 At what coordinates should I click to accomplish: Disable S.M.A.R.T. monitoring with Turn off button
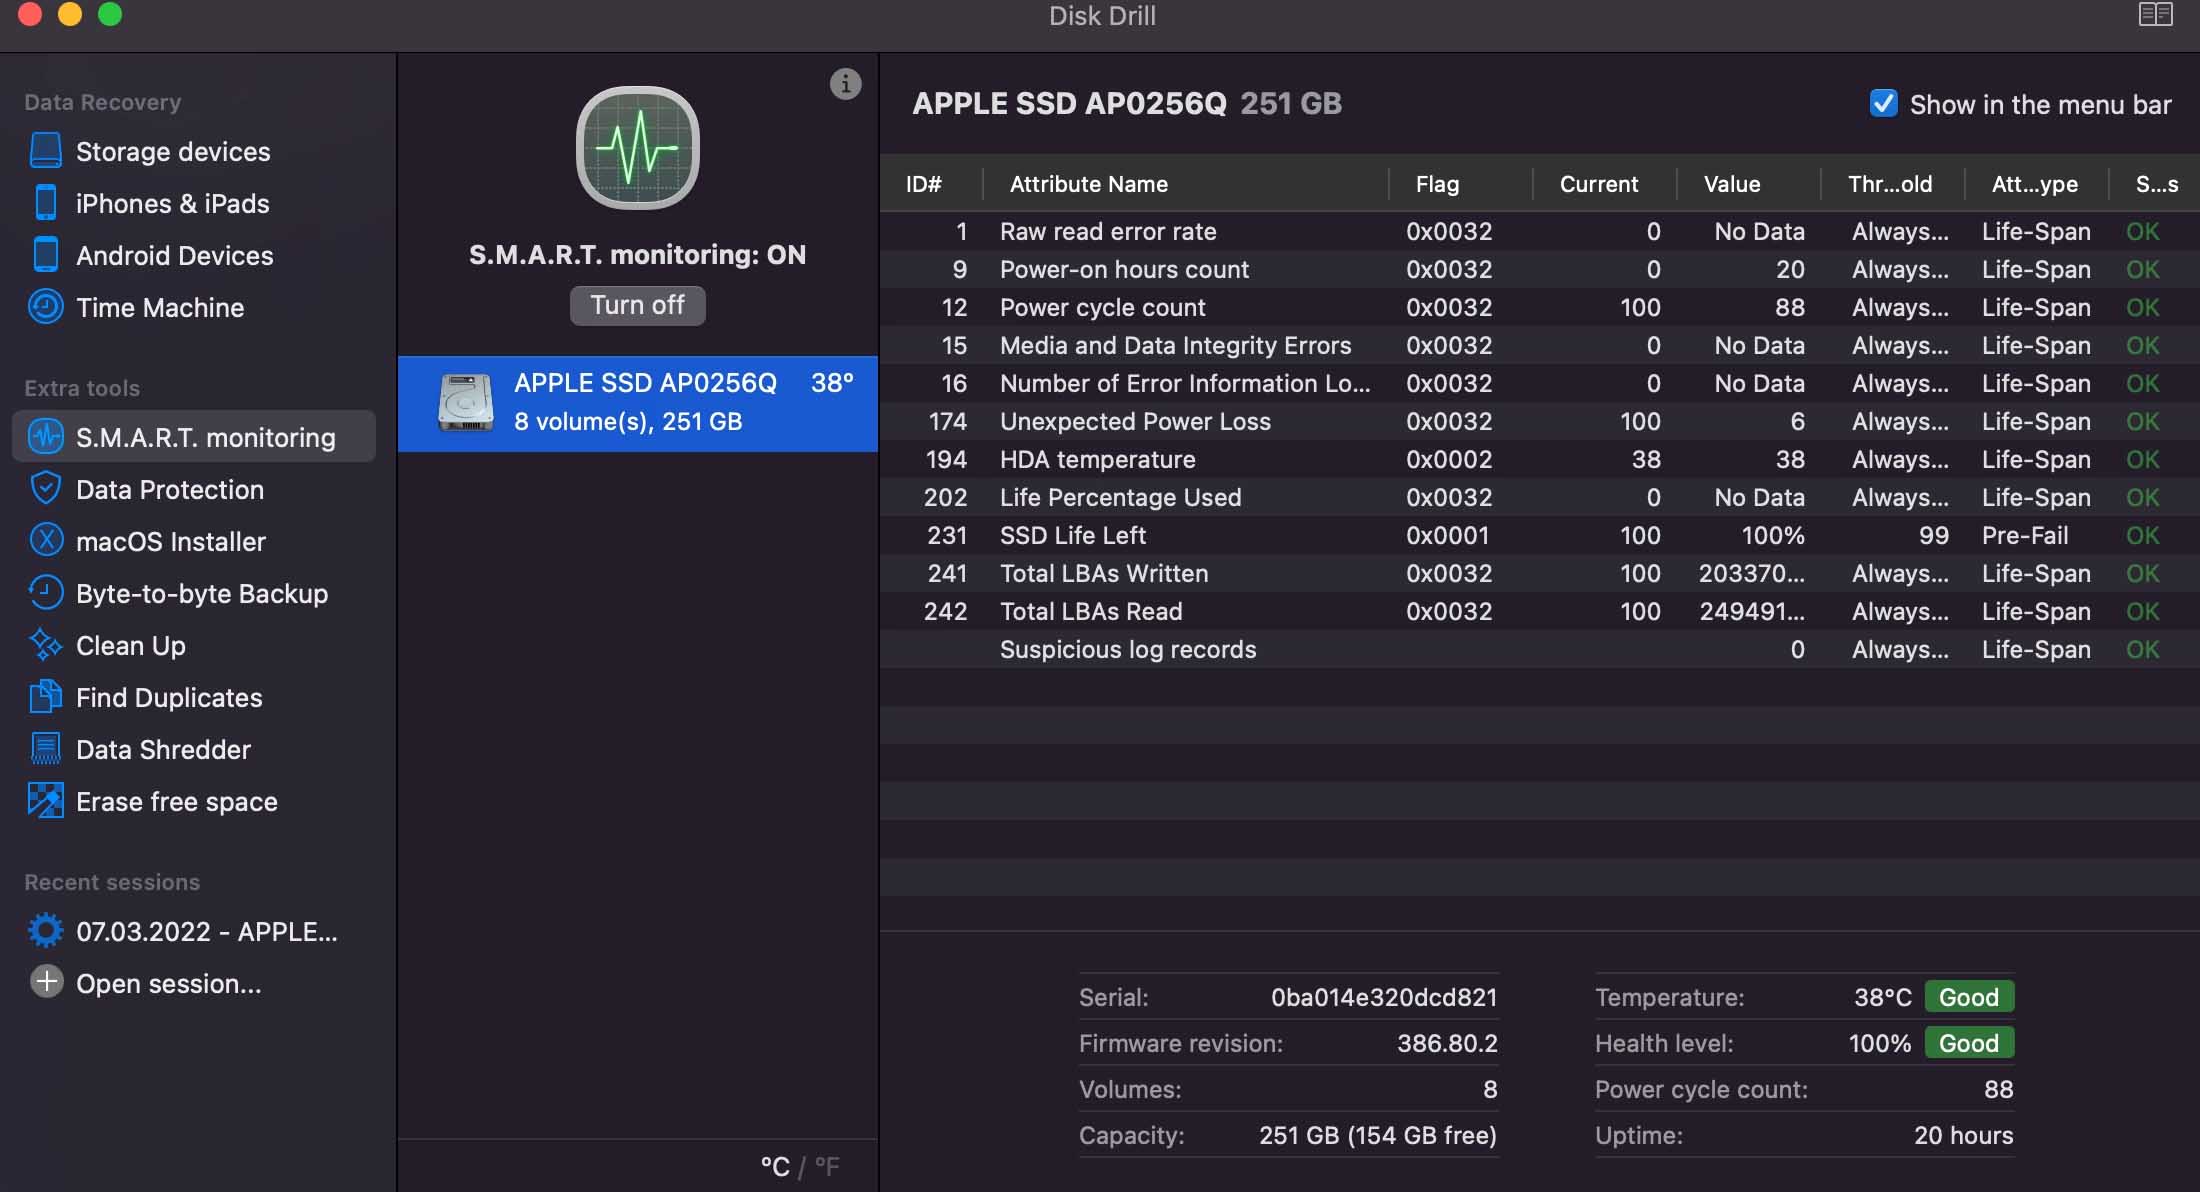pyautogui.click(x=637, y=304)
